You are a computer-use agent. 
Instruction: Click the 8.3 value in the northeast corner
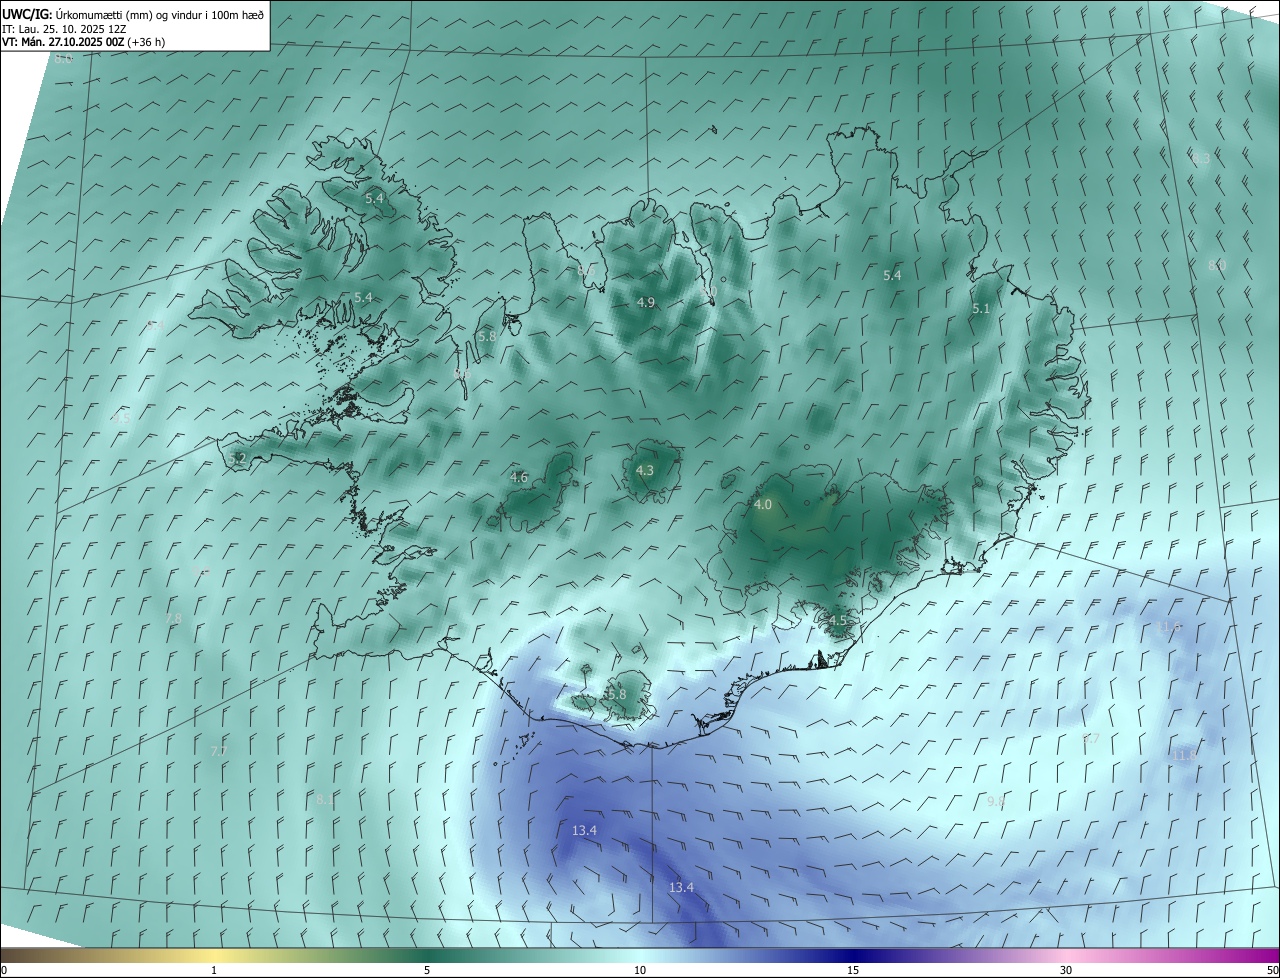(x=1201, y=158)
